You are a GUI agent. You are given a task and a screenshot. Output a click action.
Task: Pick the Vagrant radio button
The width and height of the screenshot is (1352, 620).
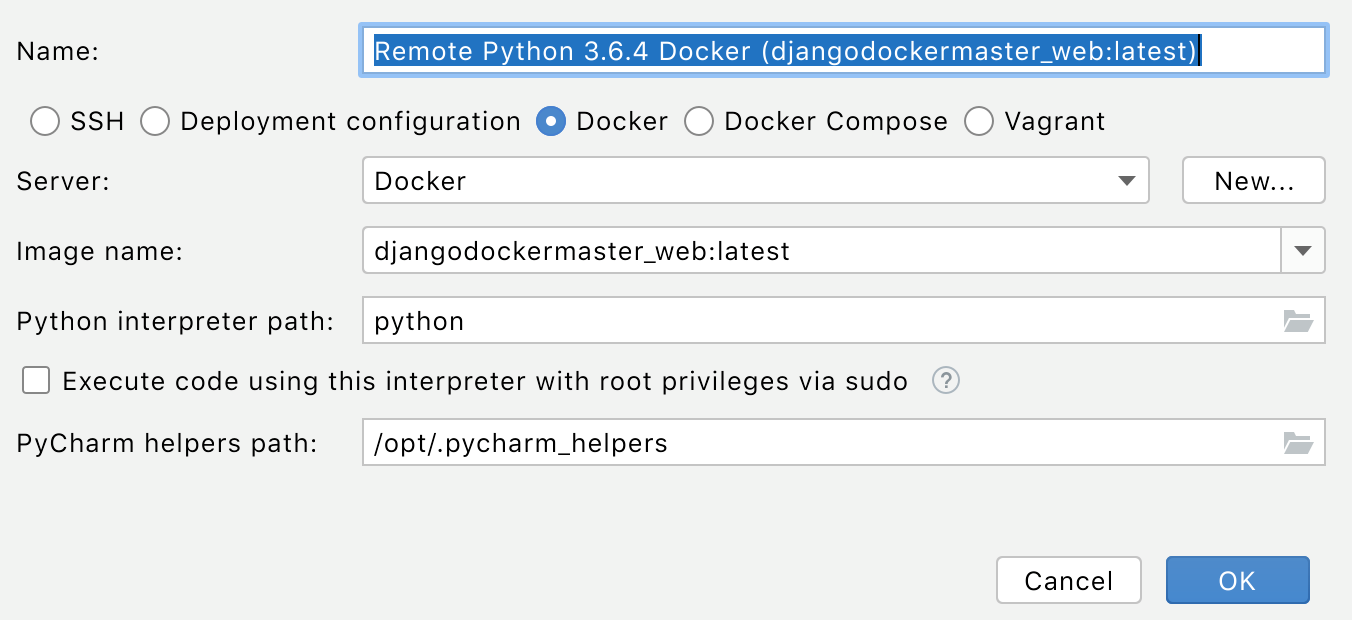point(979,122)
